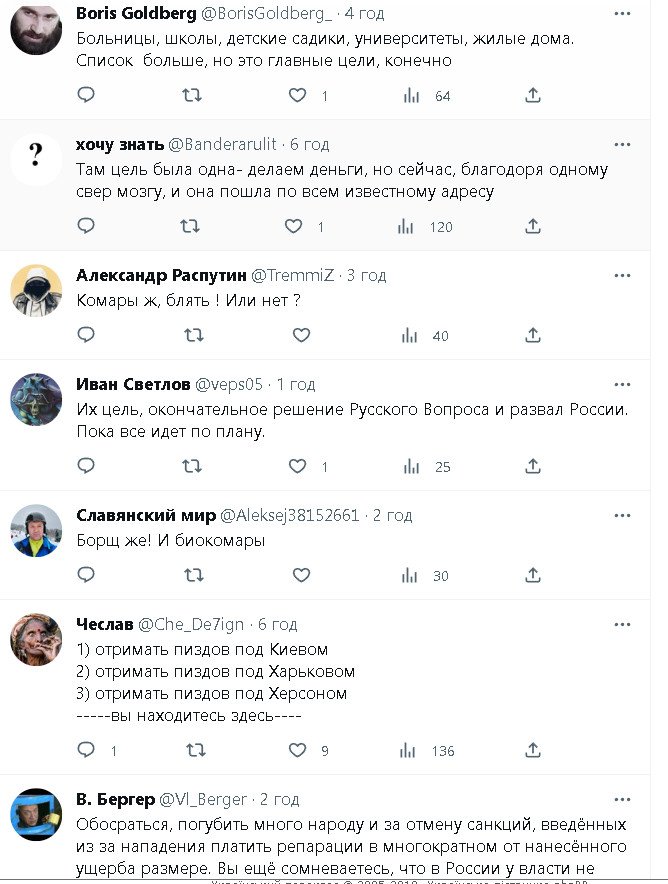Open Чеслав's avatar picture
This screenshot has width=668, height=884.
36,640
